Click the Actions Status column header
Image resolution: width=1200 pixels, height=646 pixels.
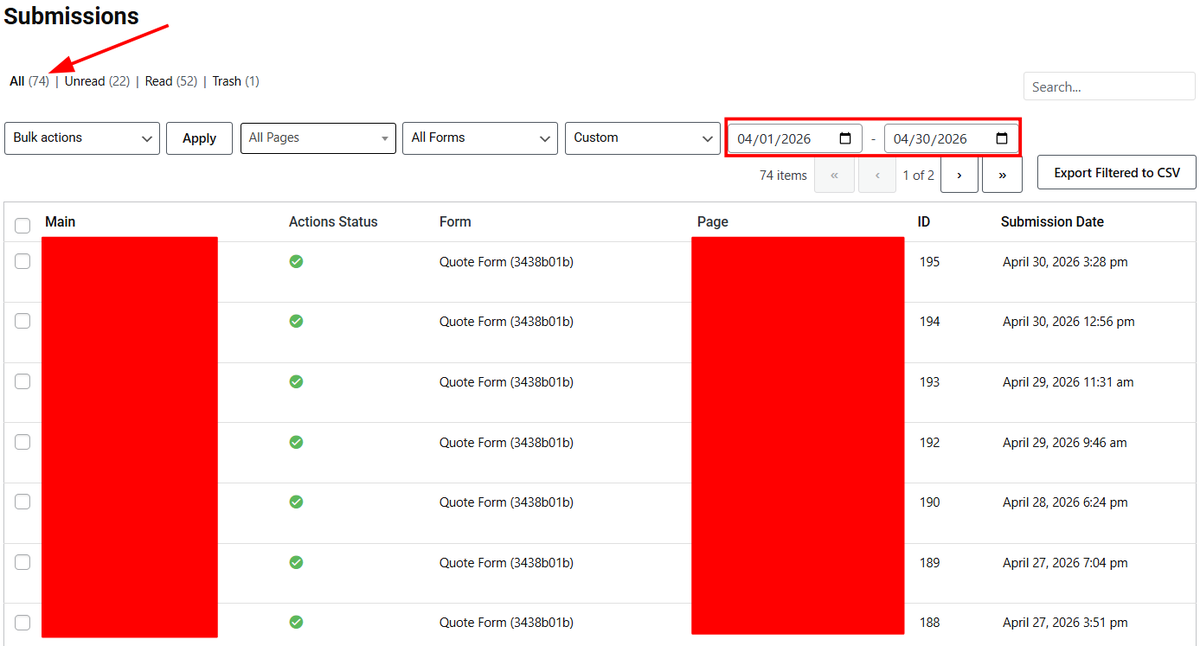pos(333,222)
